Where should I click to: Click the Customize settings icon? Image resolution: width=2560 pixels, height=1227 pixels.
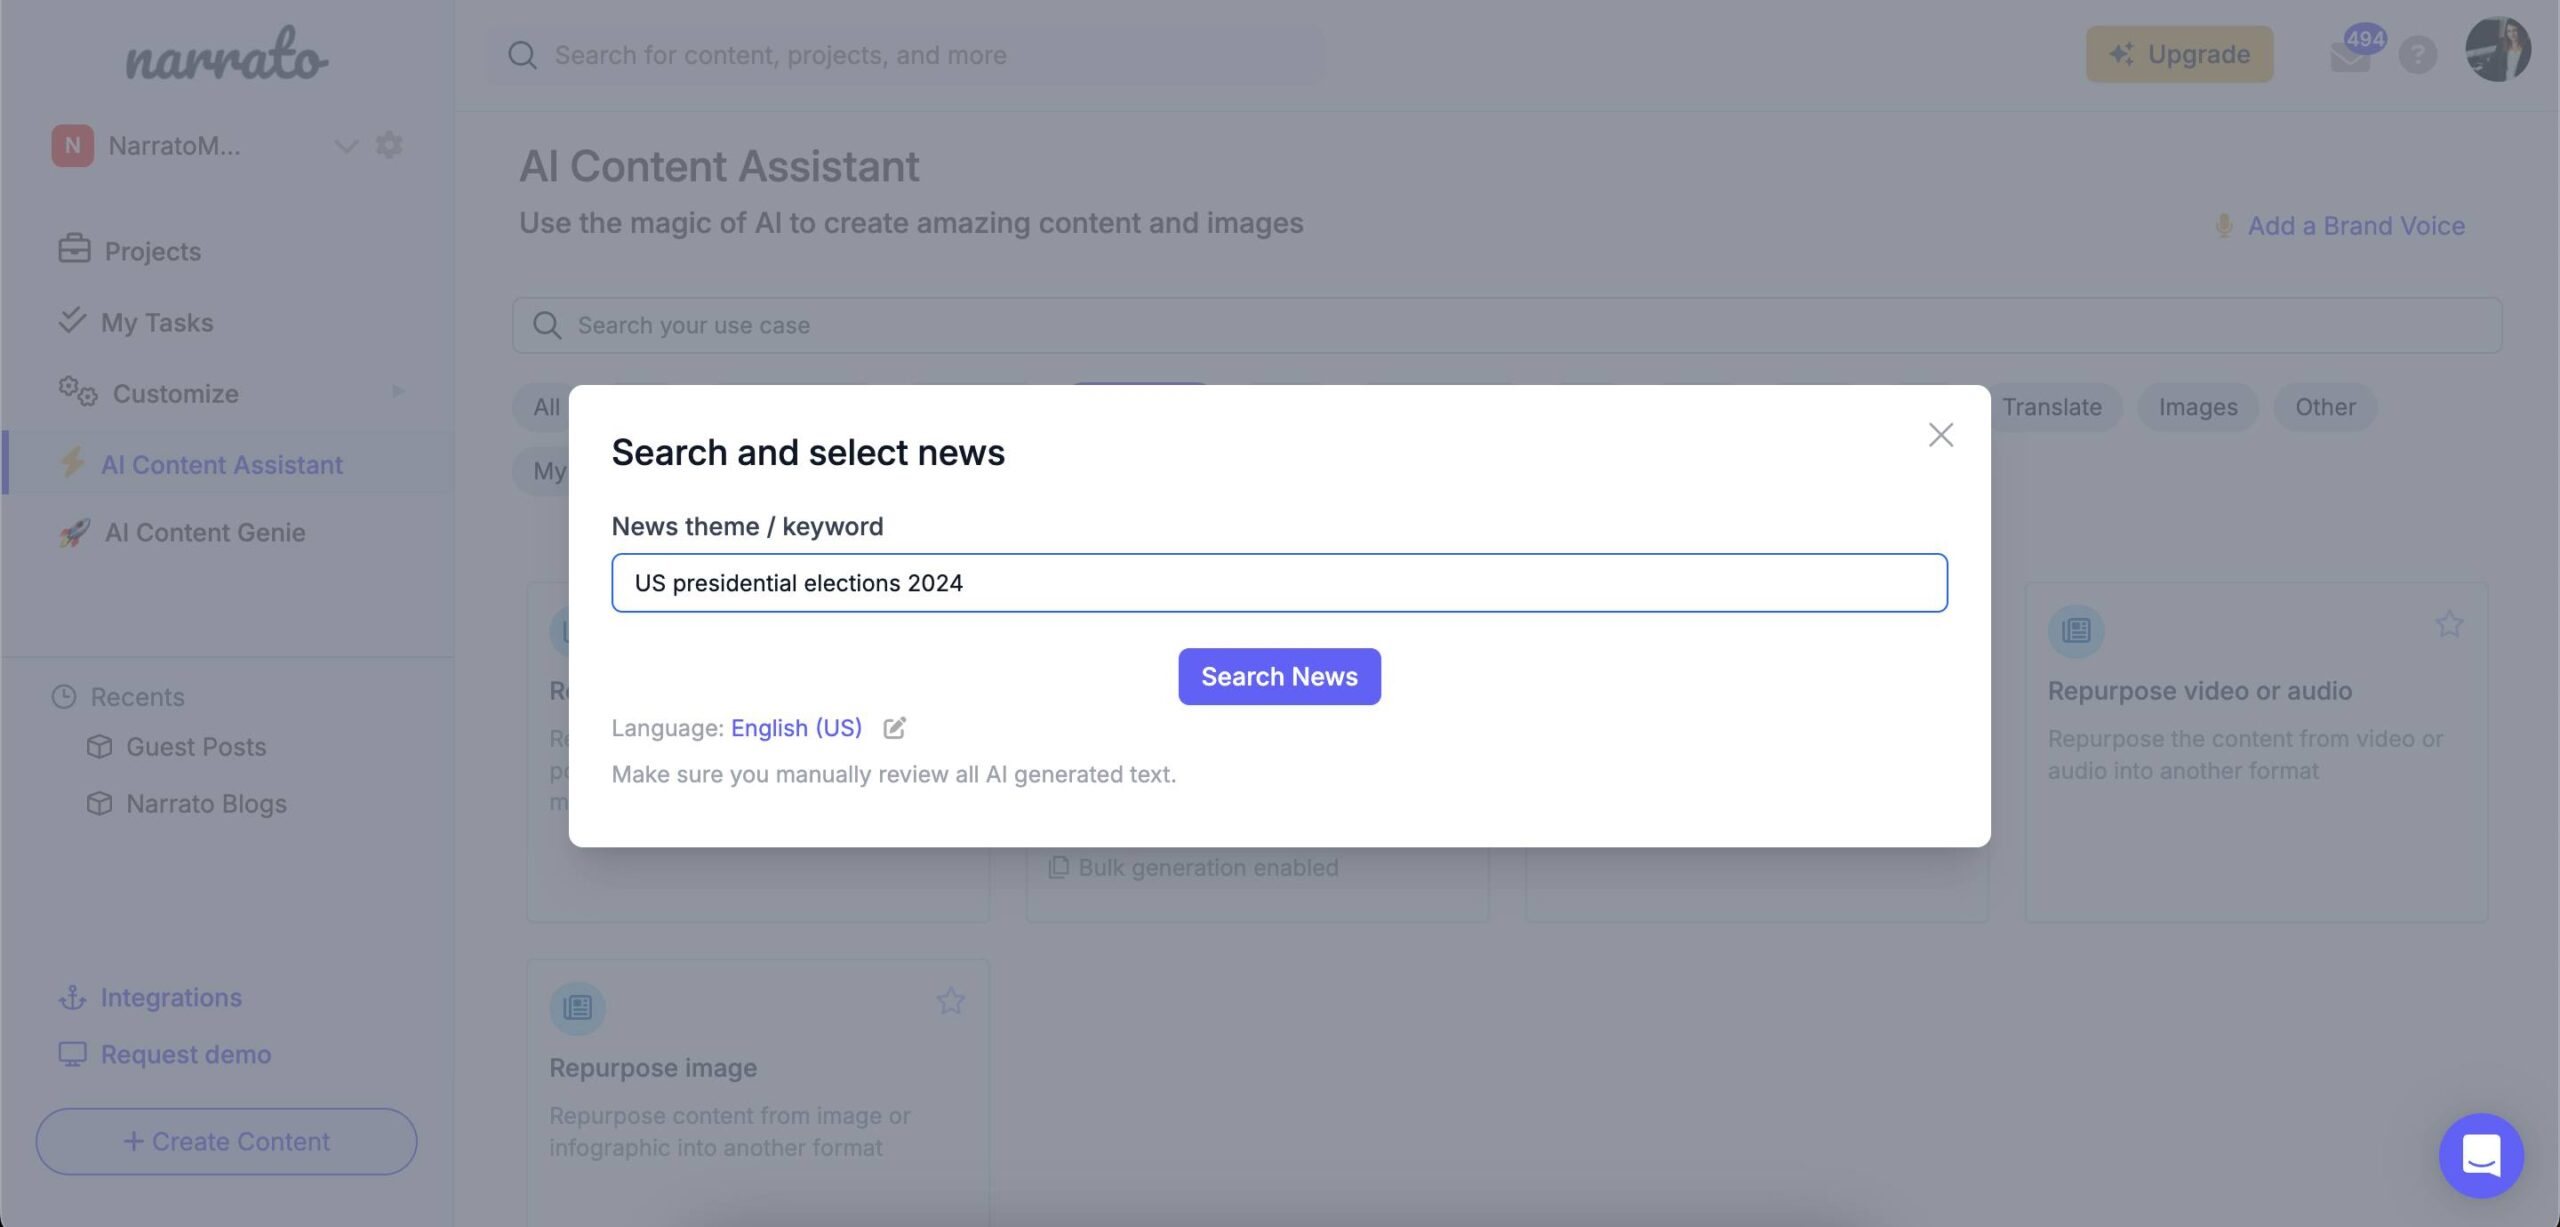(72, 392)
